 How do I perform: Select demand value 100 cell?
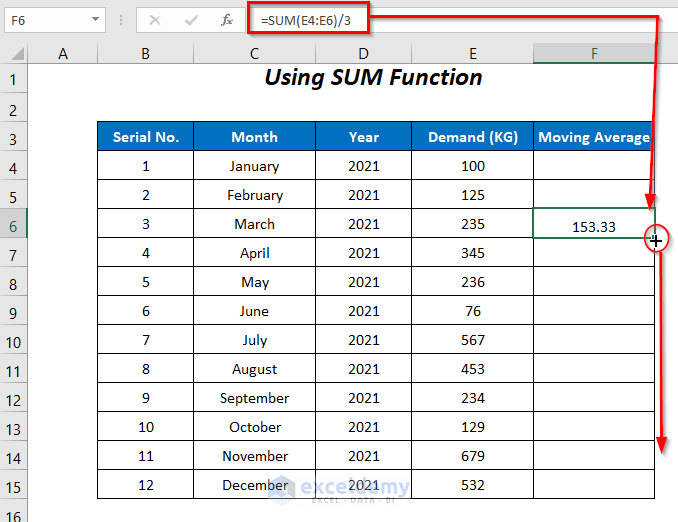tap(473, 166)
